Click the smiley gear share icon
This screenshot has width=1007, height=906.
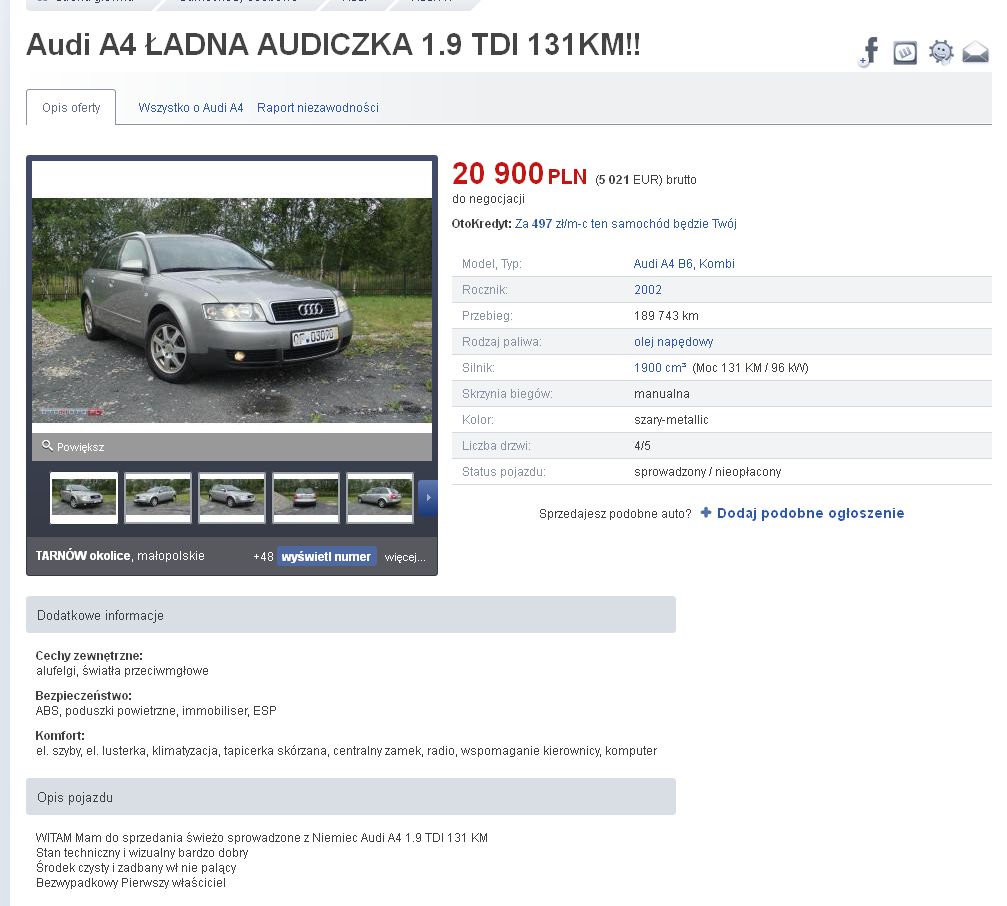click(941, 52)
